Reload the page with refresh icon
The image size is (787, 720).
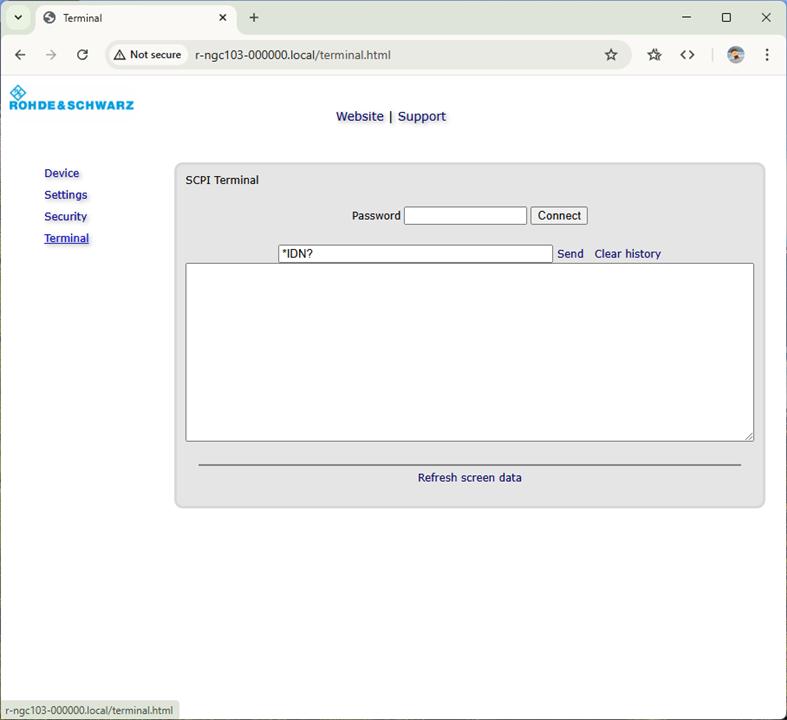83,55
